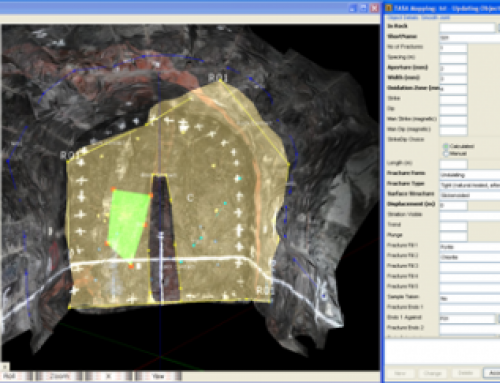Click the Roll thumbwheel control

click(x=17, y=376)
